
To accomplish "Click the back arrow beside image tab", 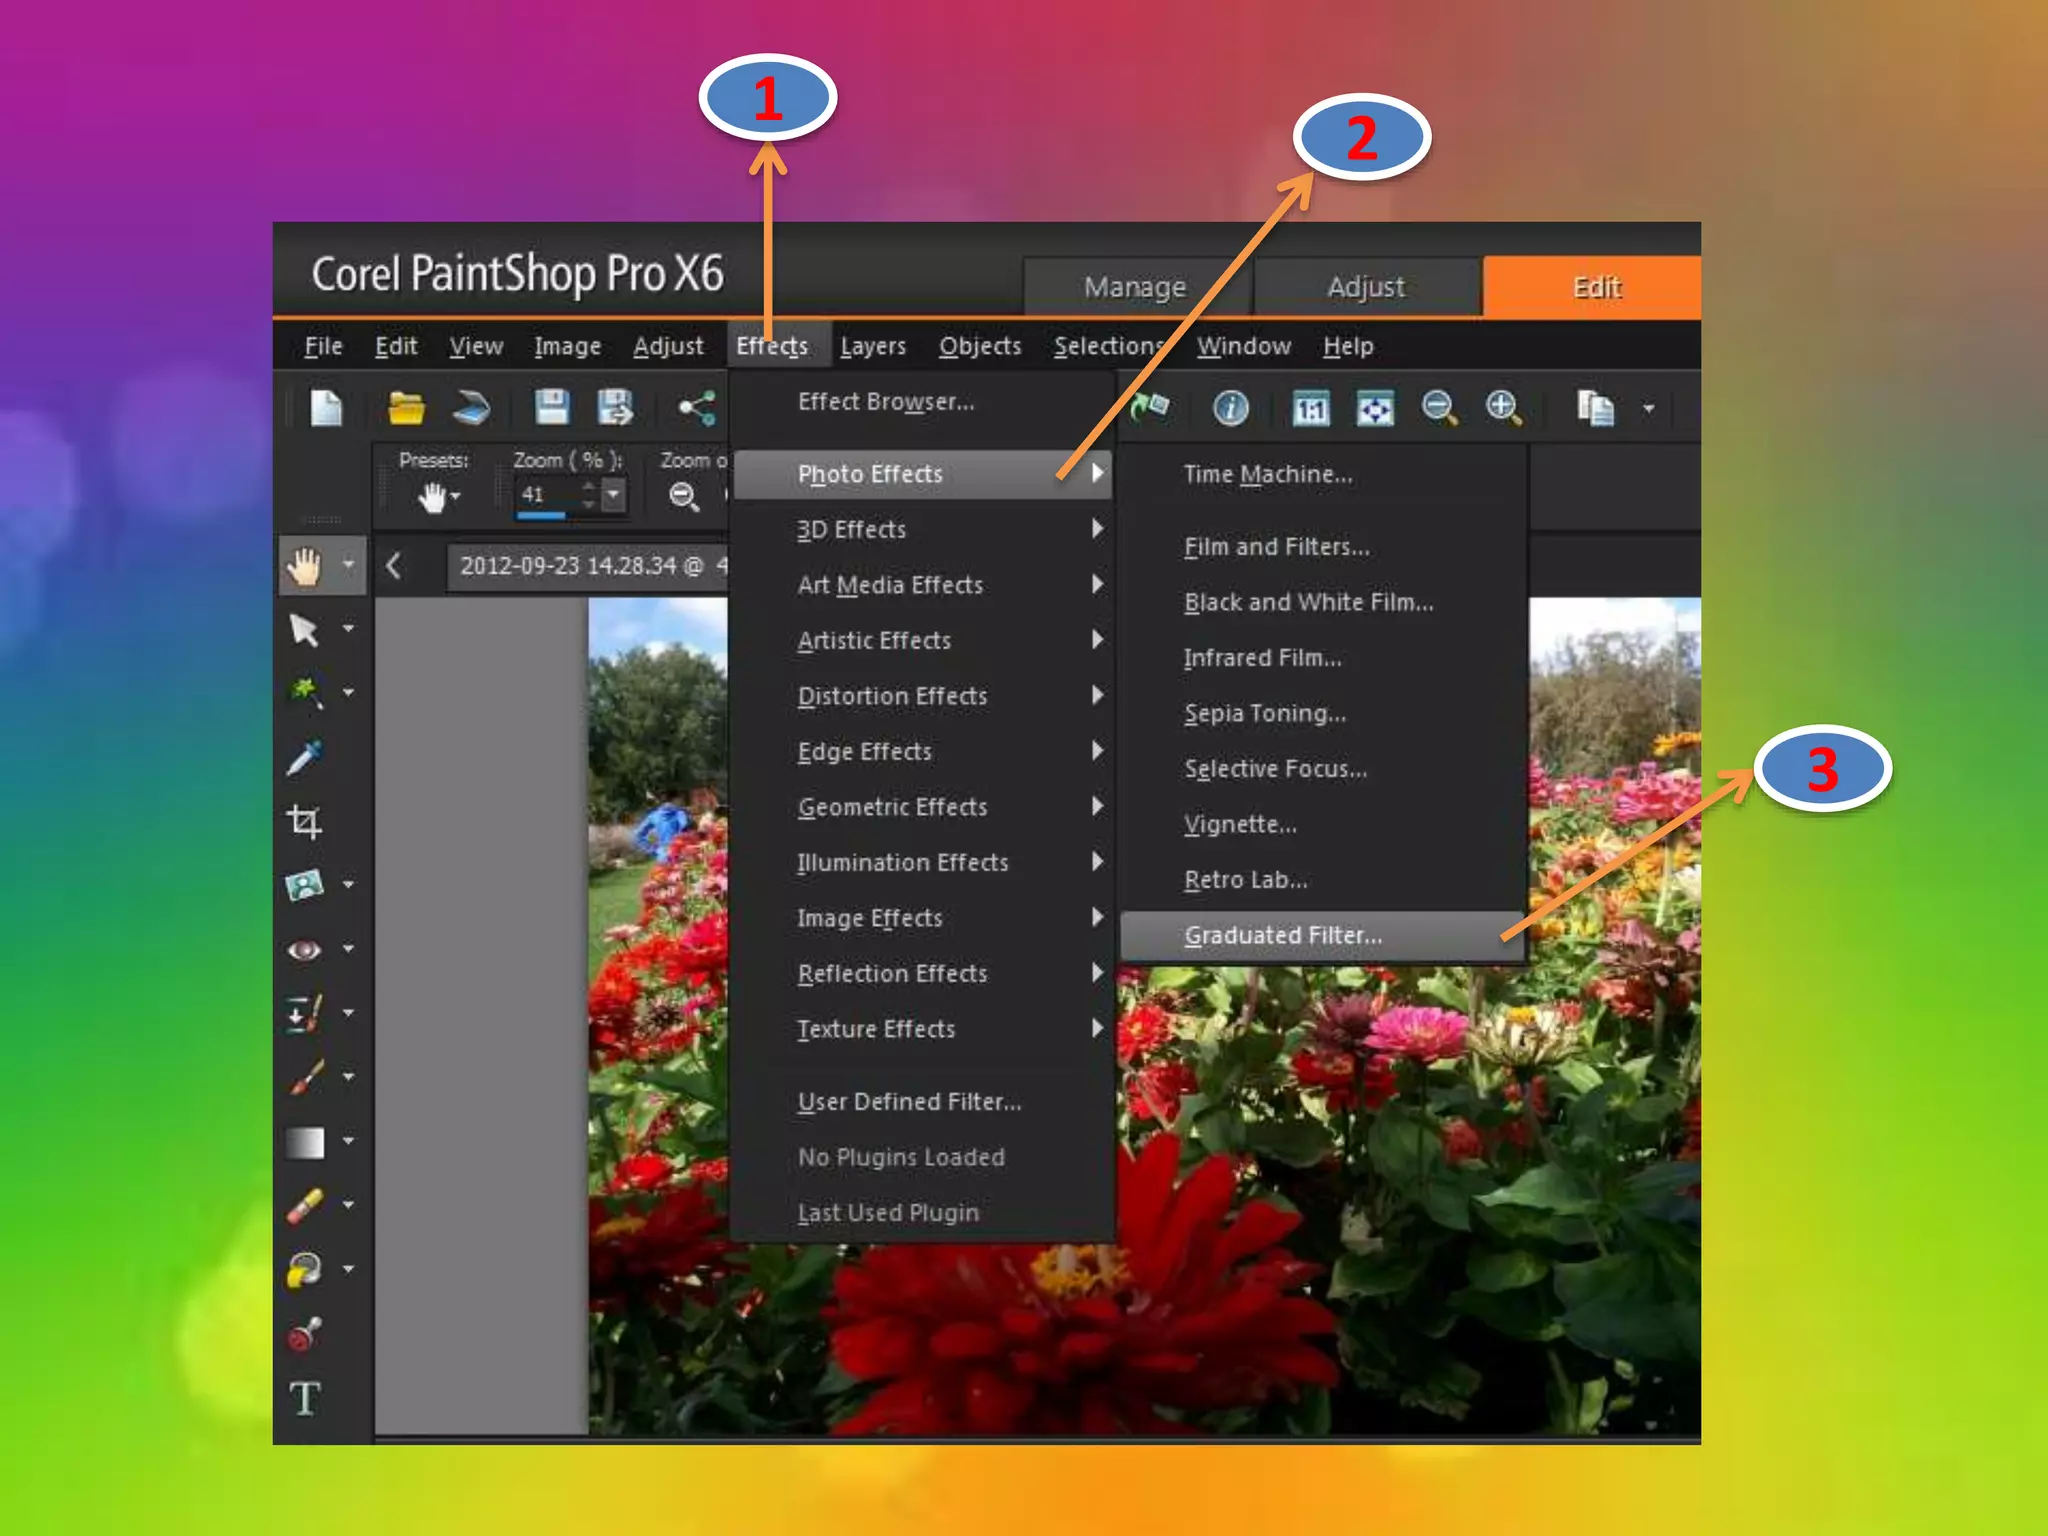I will click(394, 566).
